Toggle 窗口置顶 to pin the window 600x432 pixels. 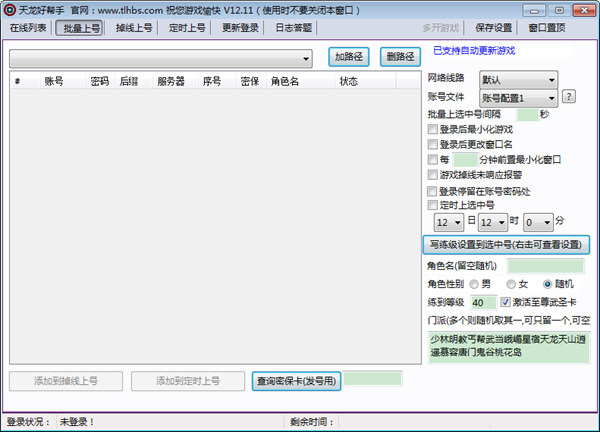point(546,28)
